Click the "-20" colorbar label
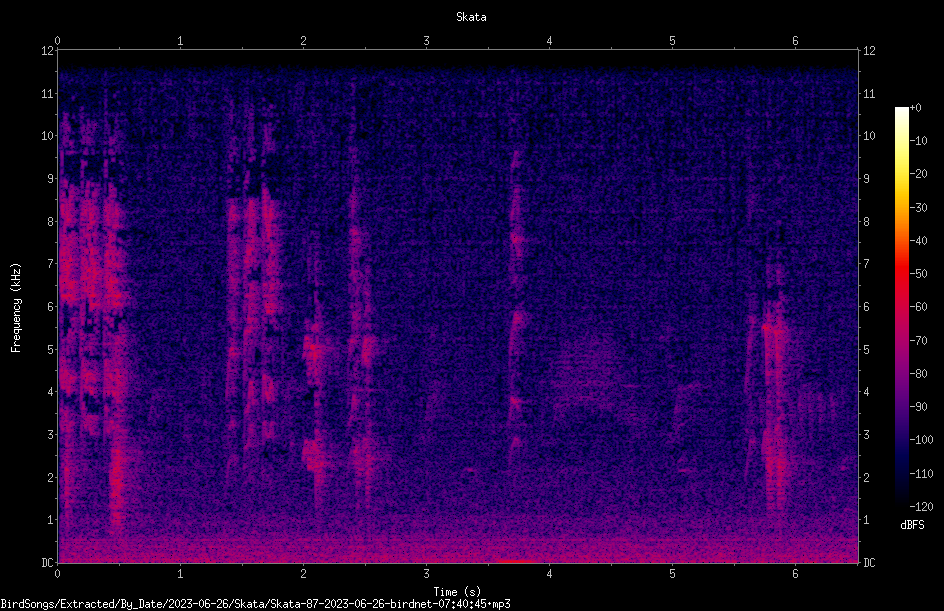This screenshot has height=611, width=944. [x=918, y=174]
